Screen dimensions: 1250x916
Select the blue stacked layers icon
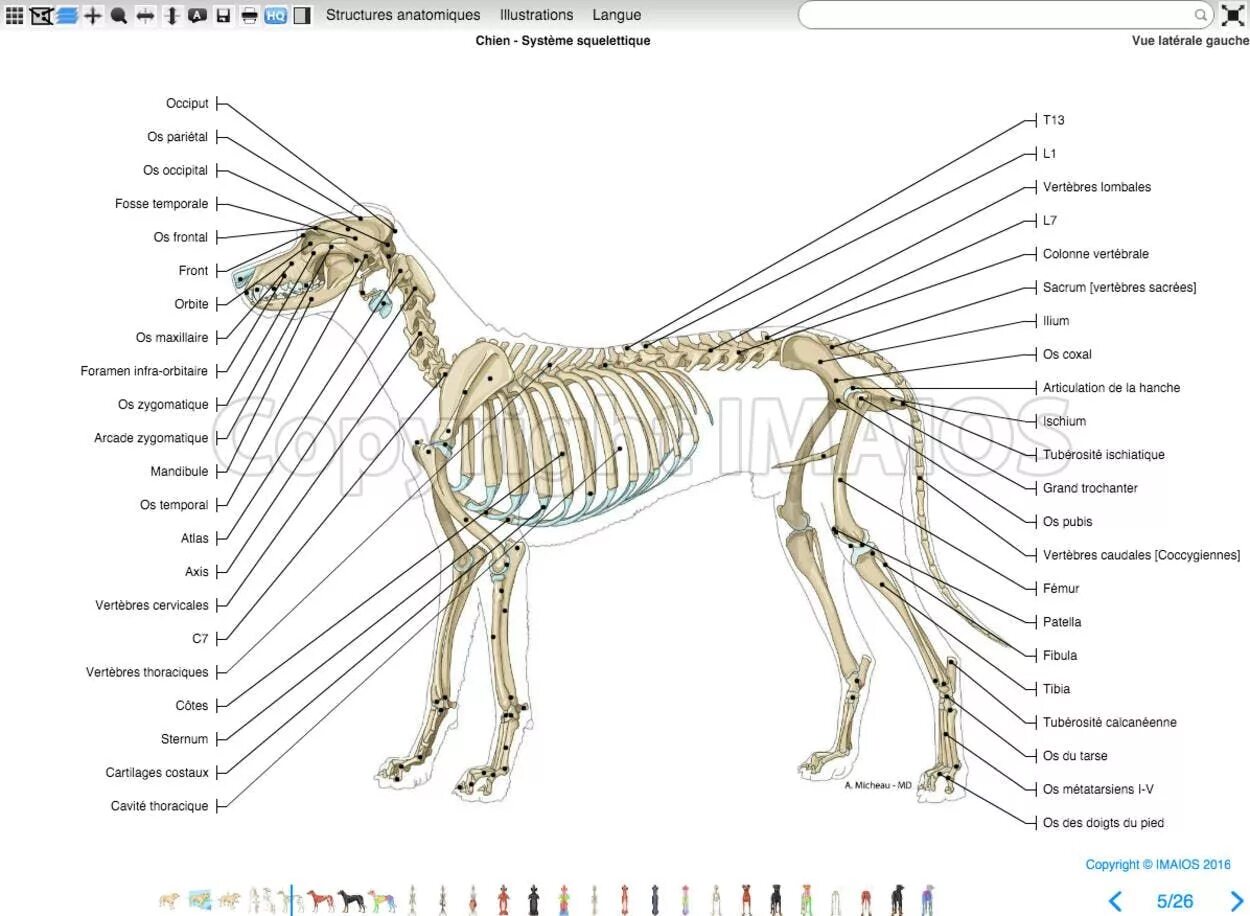tap(67, 15)
